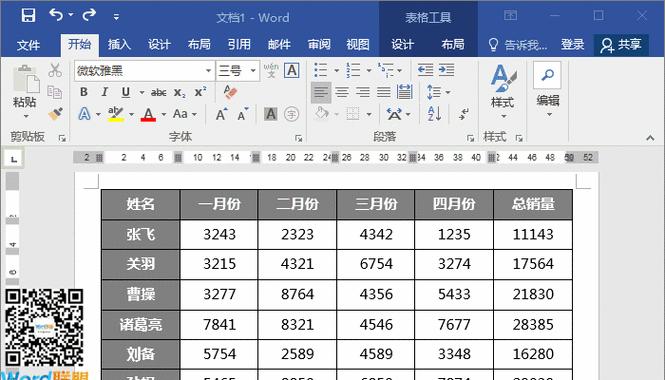
Task: Apply character border icon
Action: 292,70
